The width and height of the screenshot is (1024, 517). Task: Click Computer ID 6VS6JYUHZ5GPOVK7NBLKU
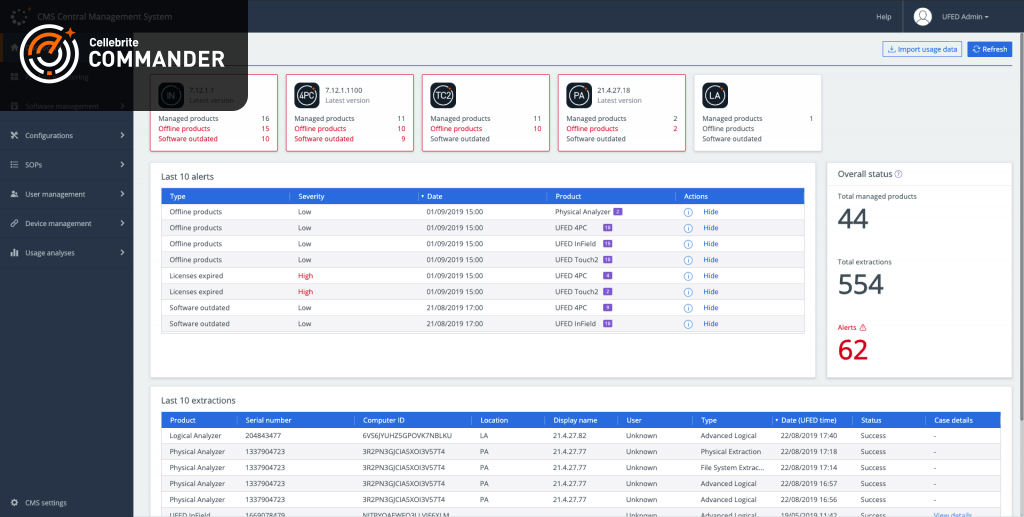pos(408,435)
